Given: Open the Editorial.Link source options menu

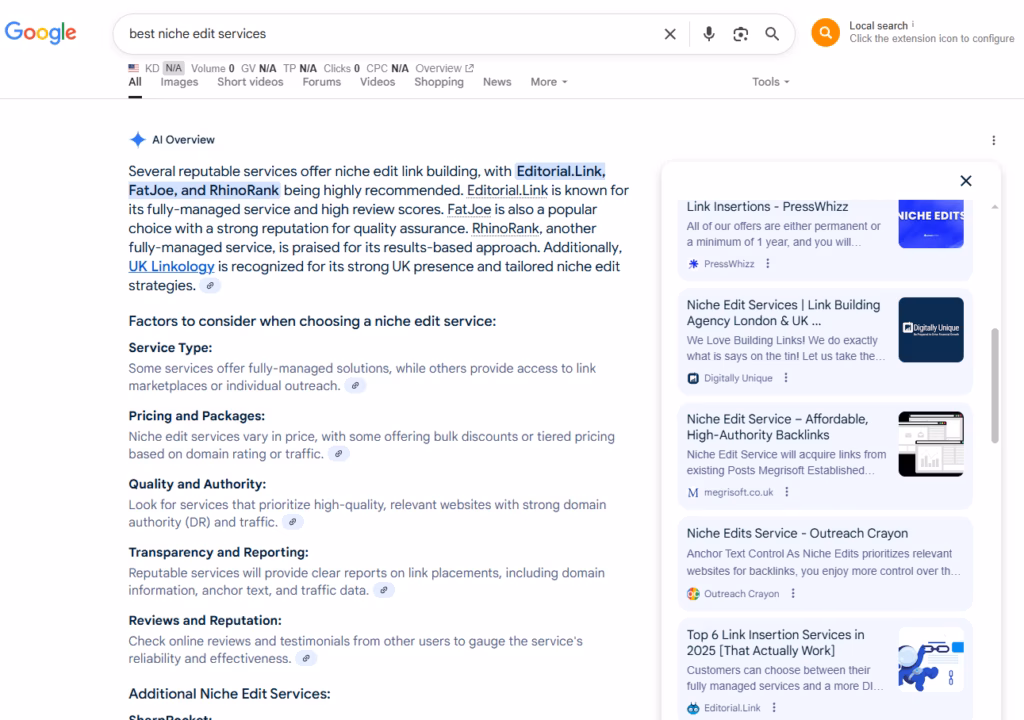Looking at the screenshot, I should pos(774,708).
